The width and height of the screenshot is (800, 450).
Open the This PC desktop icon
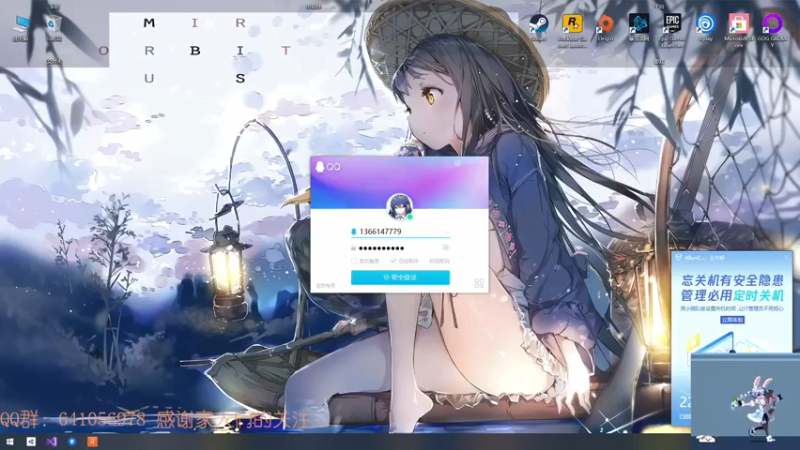pyautogui.click(x=20, y=28)
